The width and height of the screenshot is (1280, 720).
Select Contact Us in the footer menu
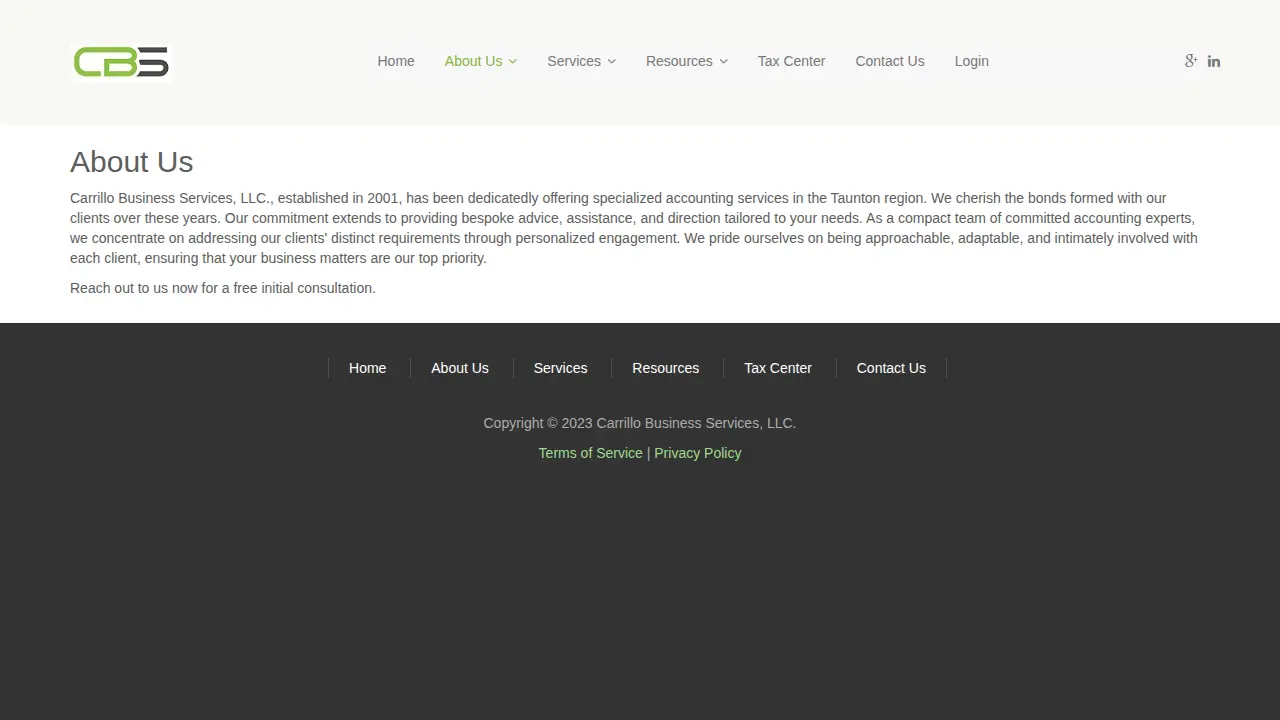pyautogui.click(x=891, y=368)
